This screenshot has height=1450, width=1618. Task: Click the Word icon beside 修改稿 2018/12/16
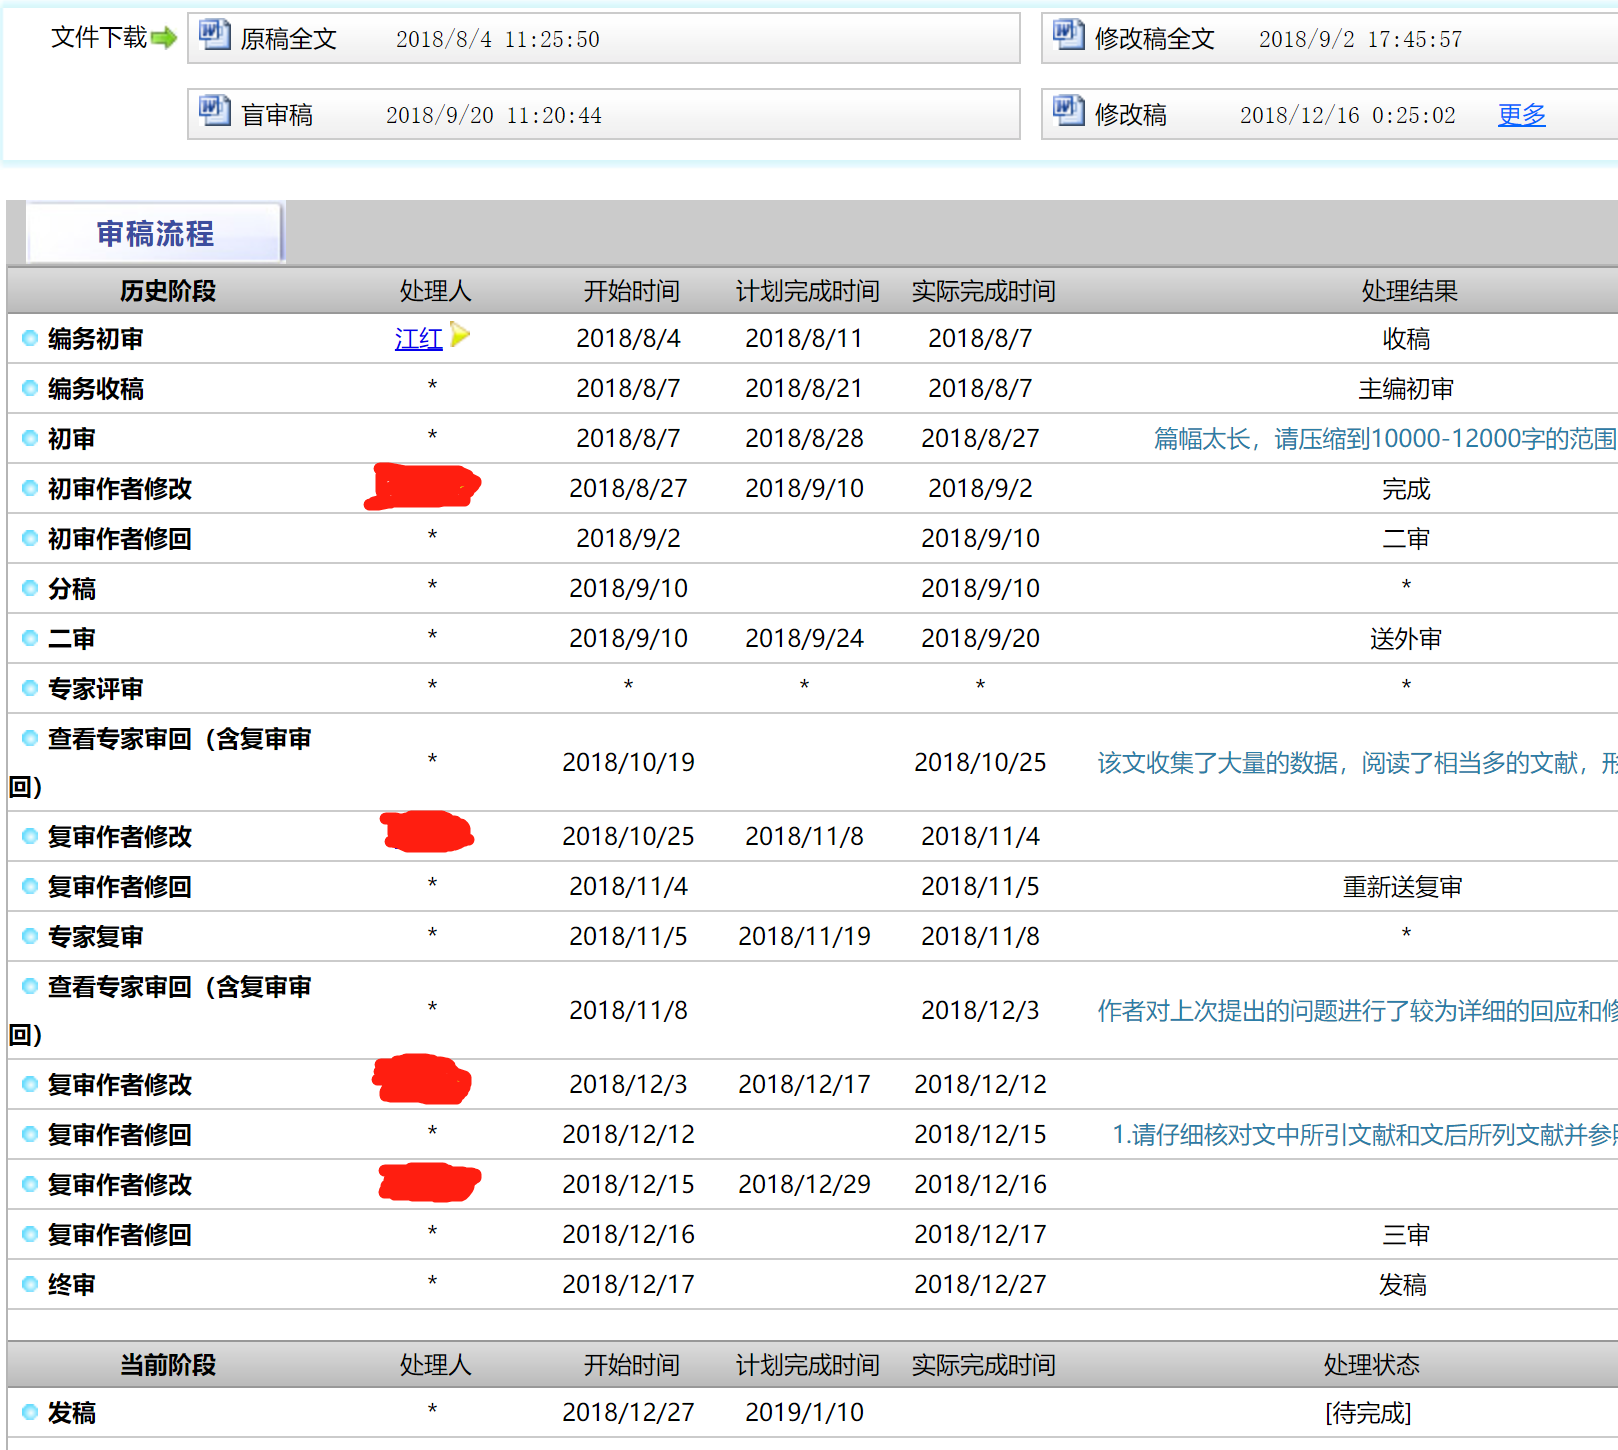pos(1068,110)
